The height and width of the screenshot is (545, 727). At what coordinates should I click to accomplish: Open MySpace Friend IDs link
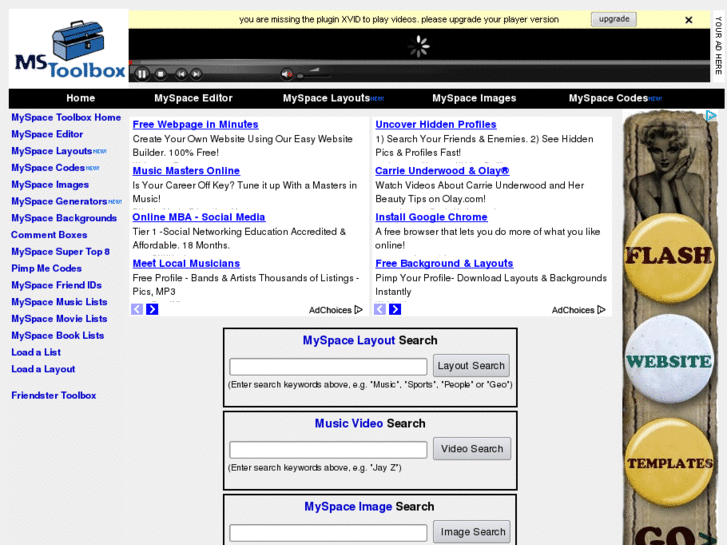(x=56, y=285)
